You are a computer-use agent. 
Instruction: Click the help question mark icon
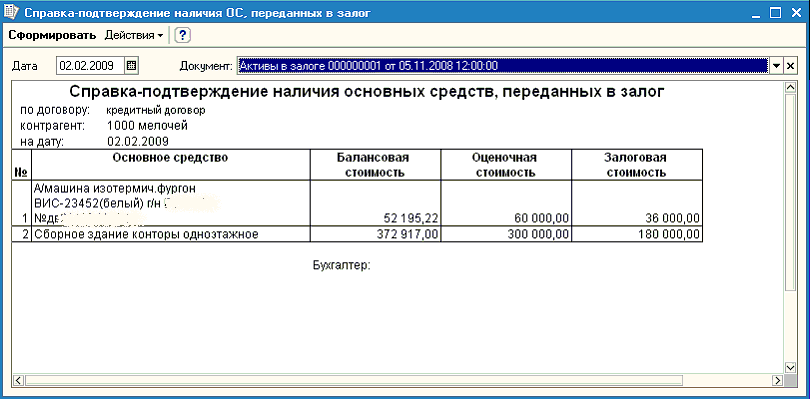[x=183, y=35]
